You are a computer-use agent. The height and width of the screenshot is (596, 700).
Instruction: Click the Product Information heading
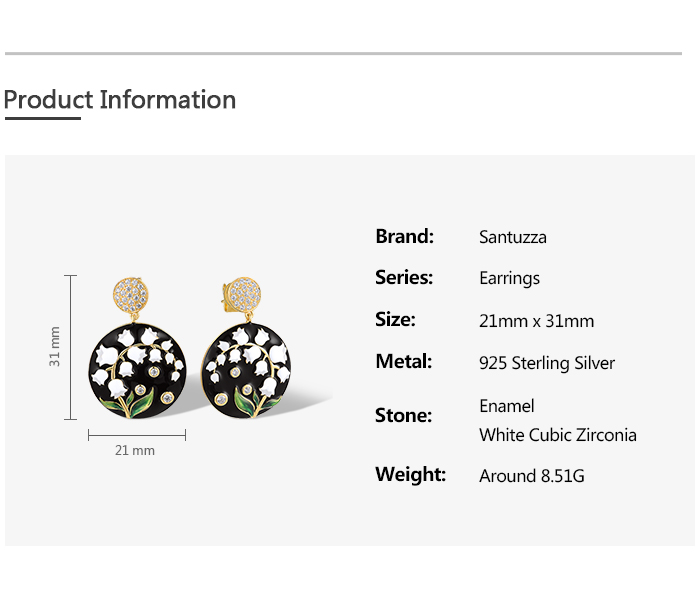tap(120, 100)
